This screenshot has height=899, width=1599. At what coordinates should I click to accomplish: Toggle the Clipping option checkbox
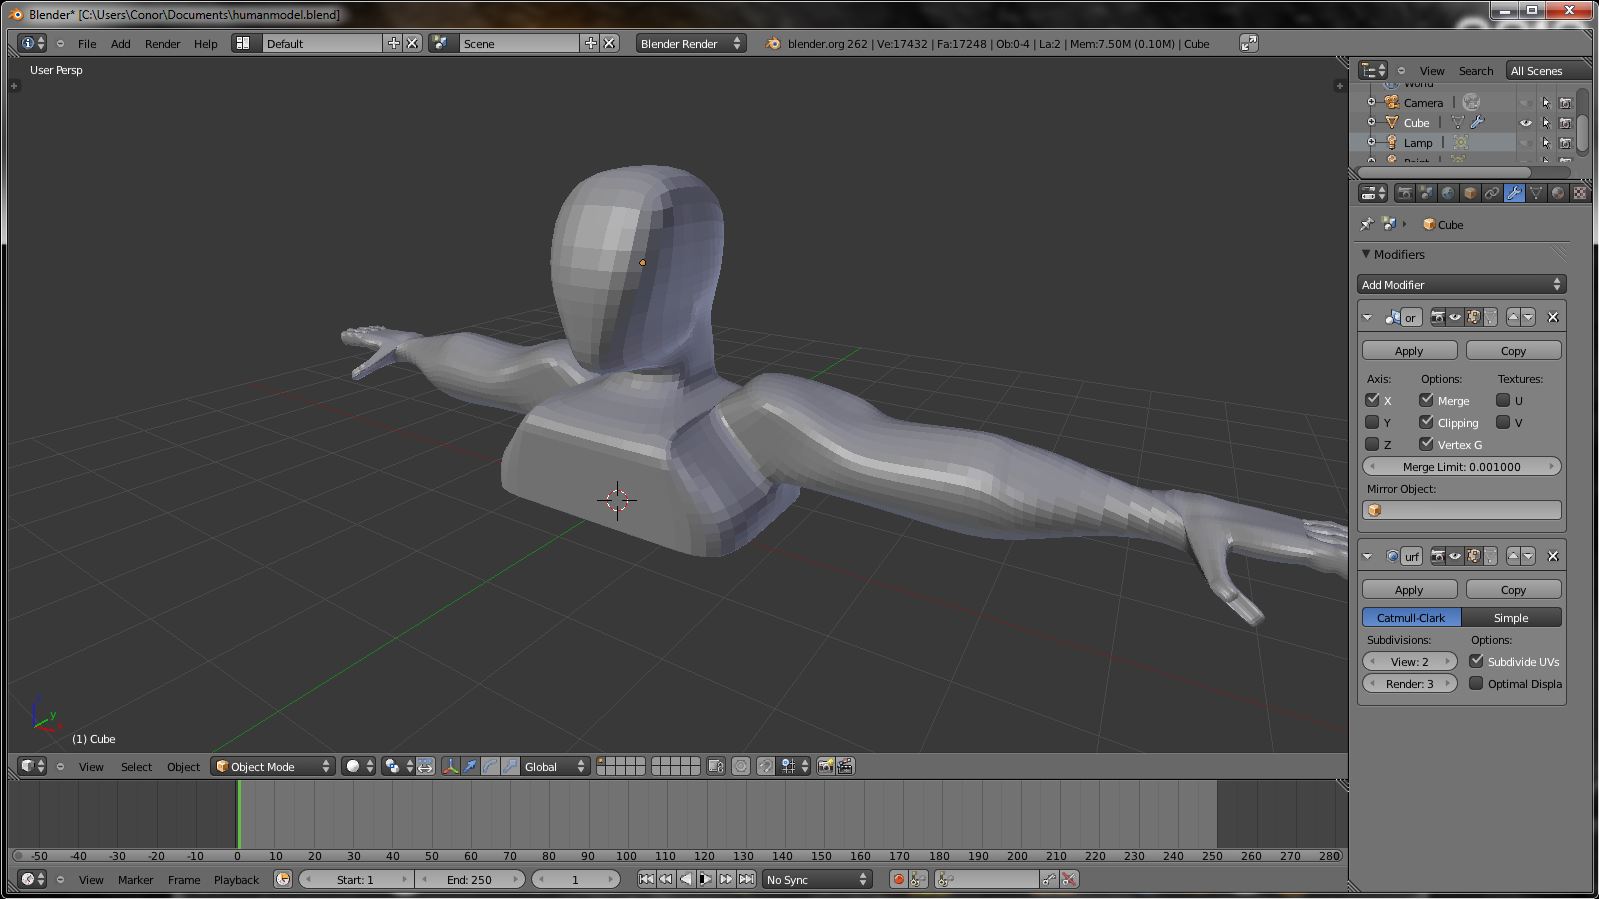coord(1426,422)
